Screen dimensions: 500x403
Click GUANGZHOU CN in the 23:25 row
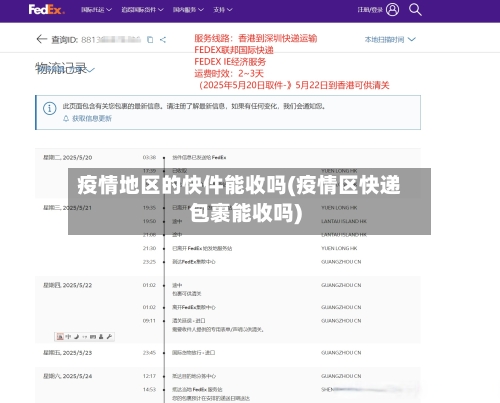341,262
